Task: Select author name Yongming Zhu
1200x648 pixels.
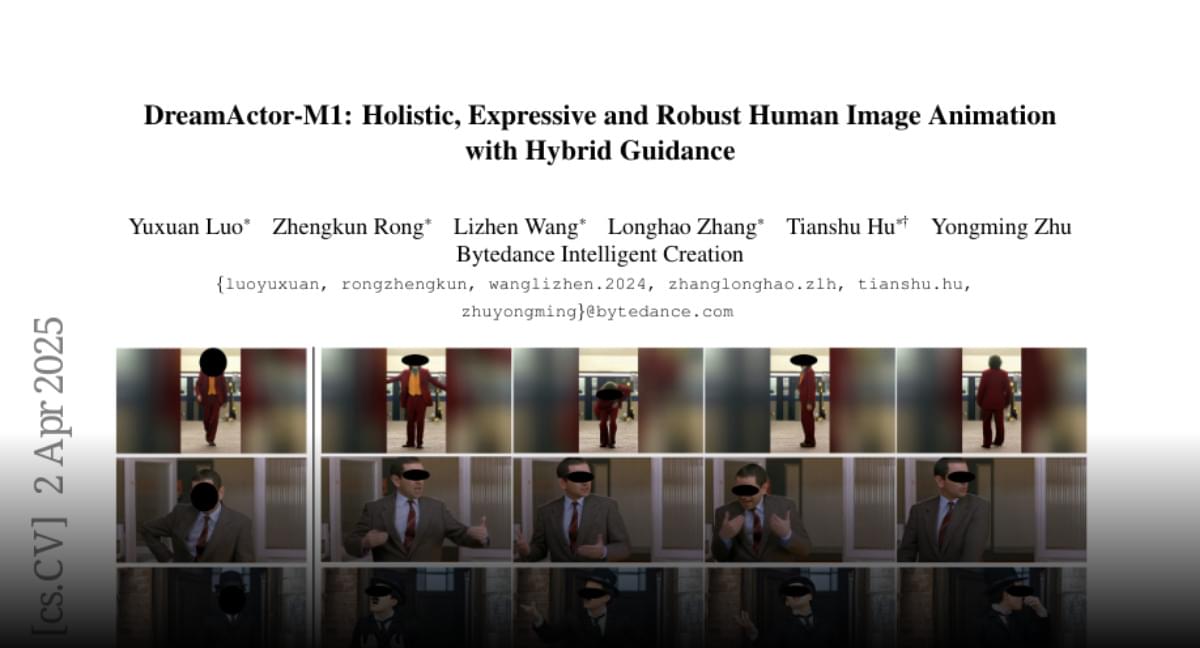Action: pos(1001,227)
